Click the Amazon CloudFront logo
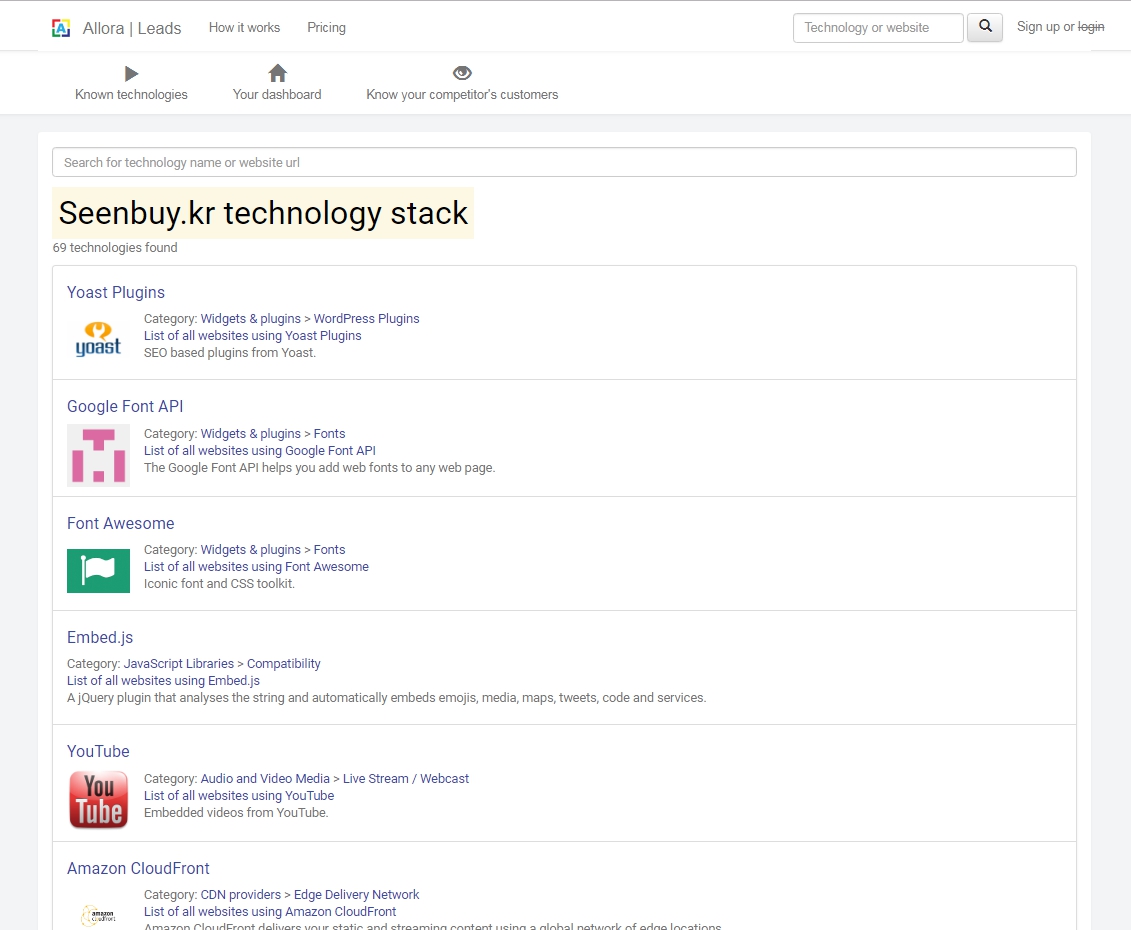1131x930 pixels. pyautogui.click(x=98, y=914)
